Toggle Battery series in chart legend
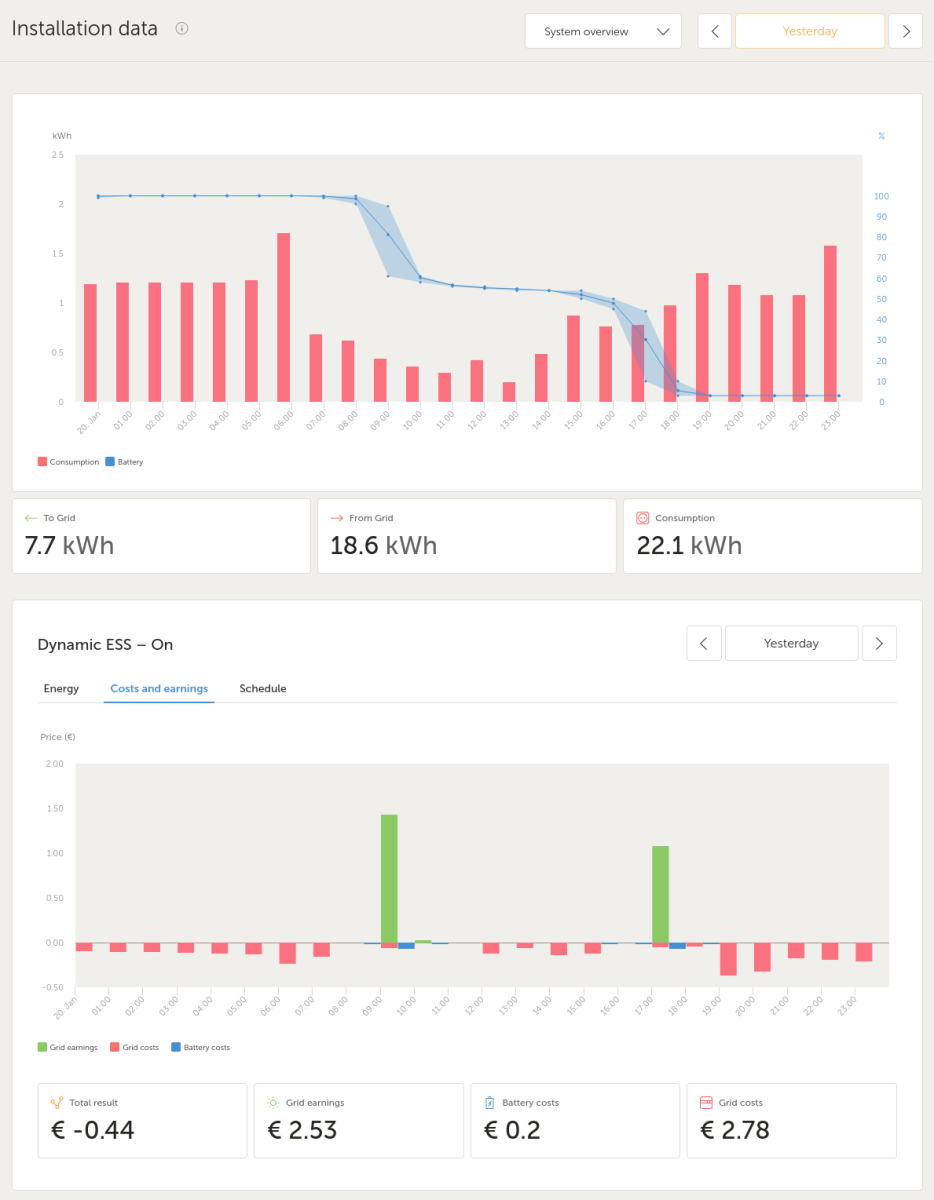934x1200 pixels. click(124, 462)
